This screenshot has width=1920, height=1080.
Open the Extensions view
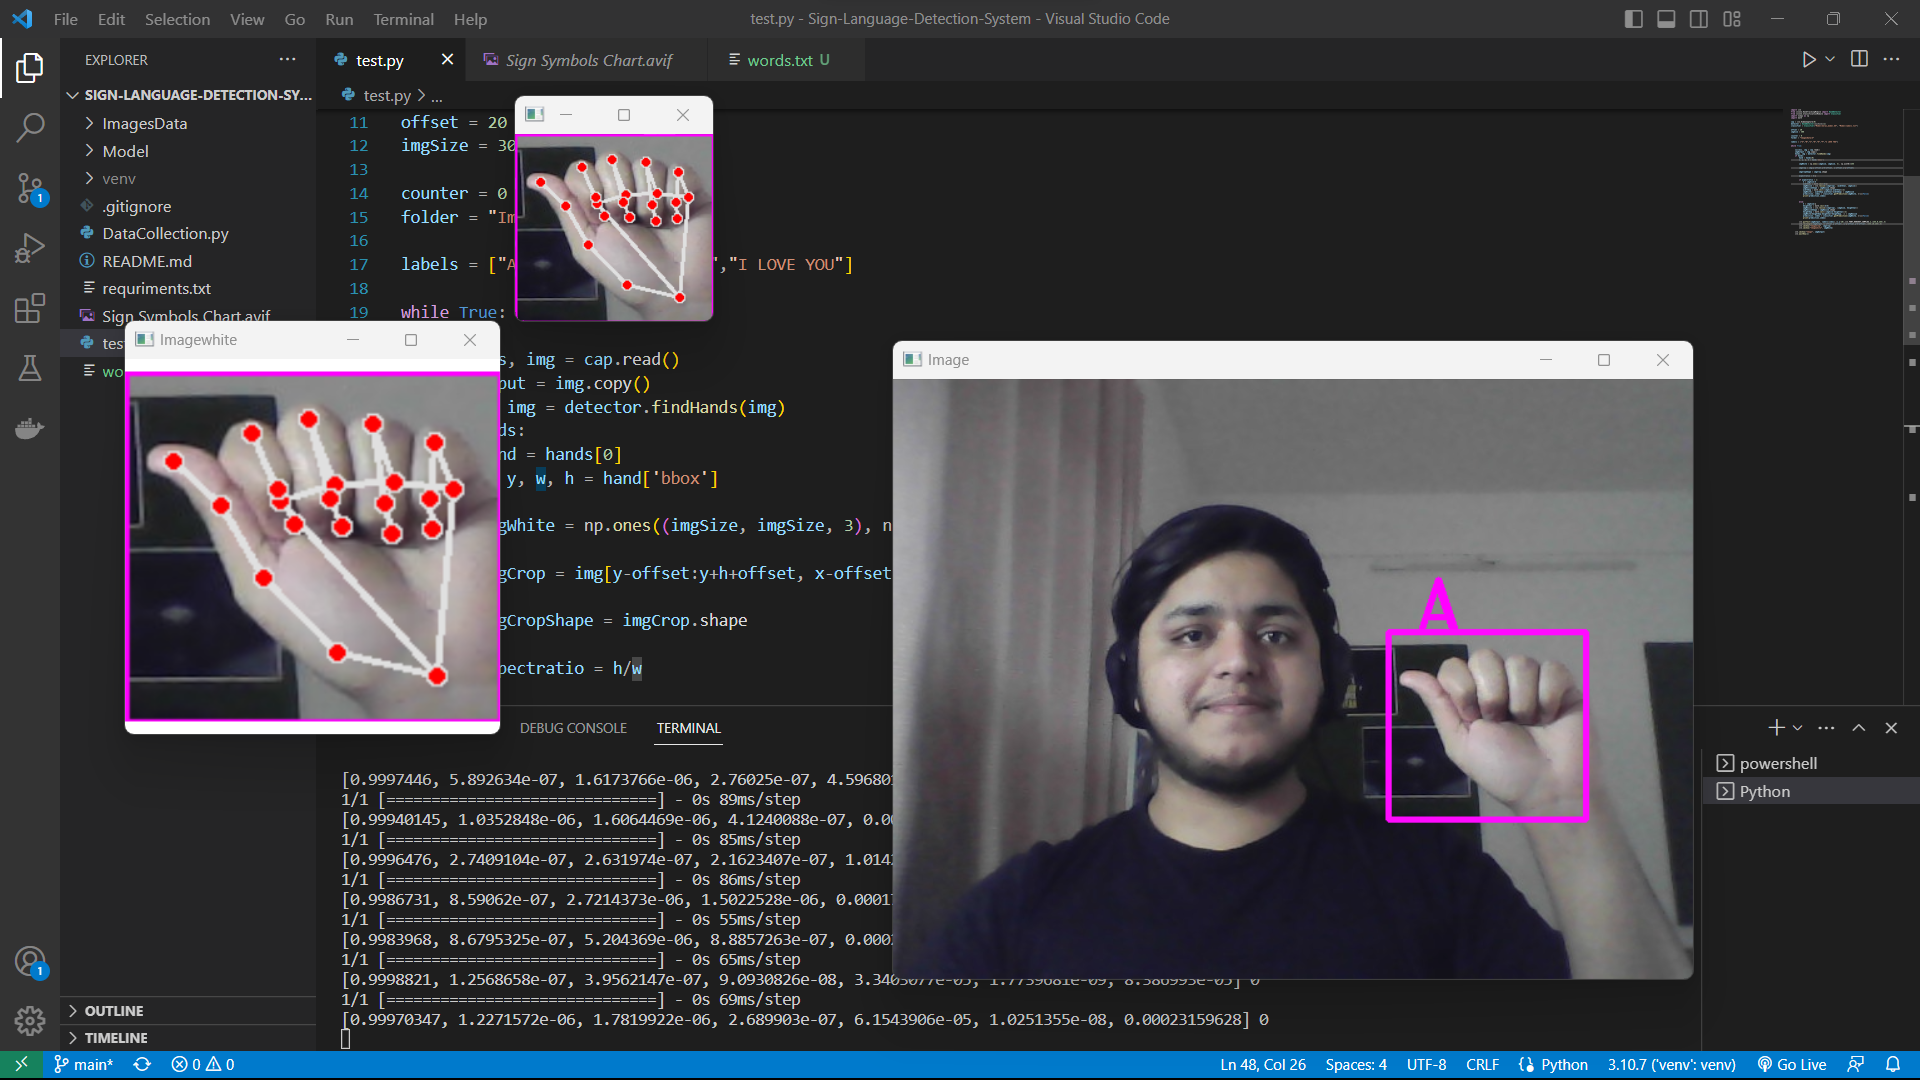pos(30,307)
